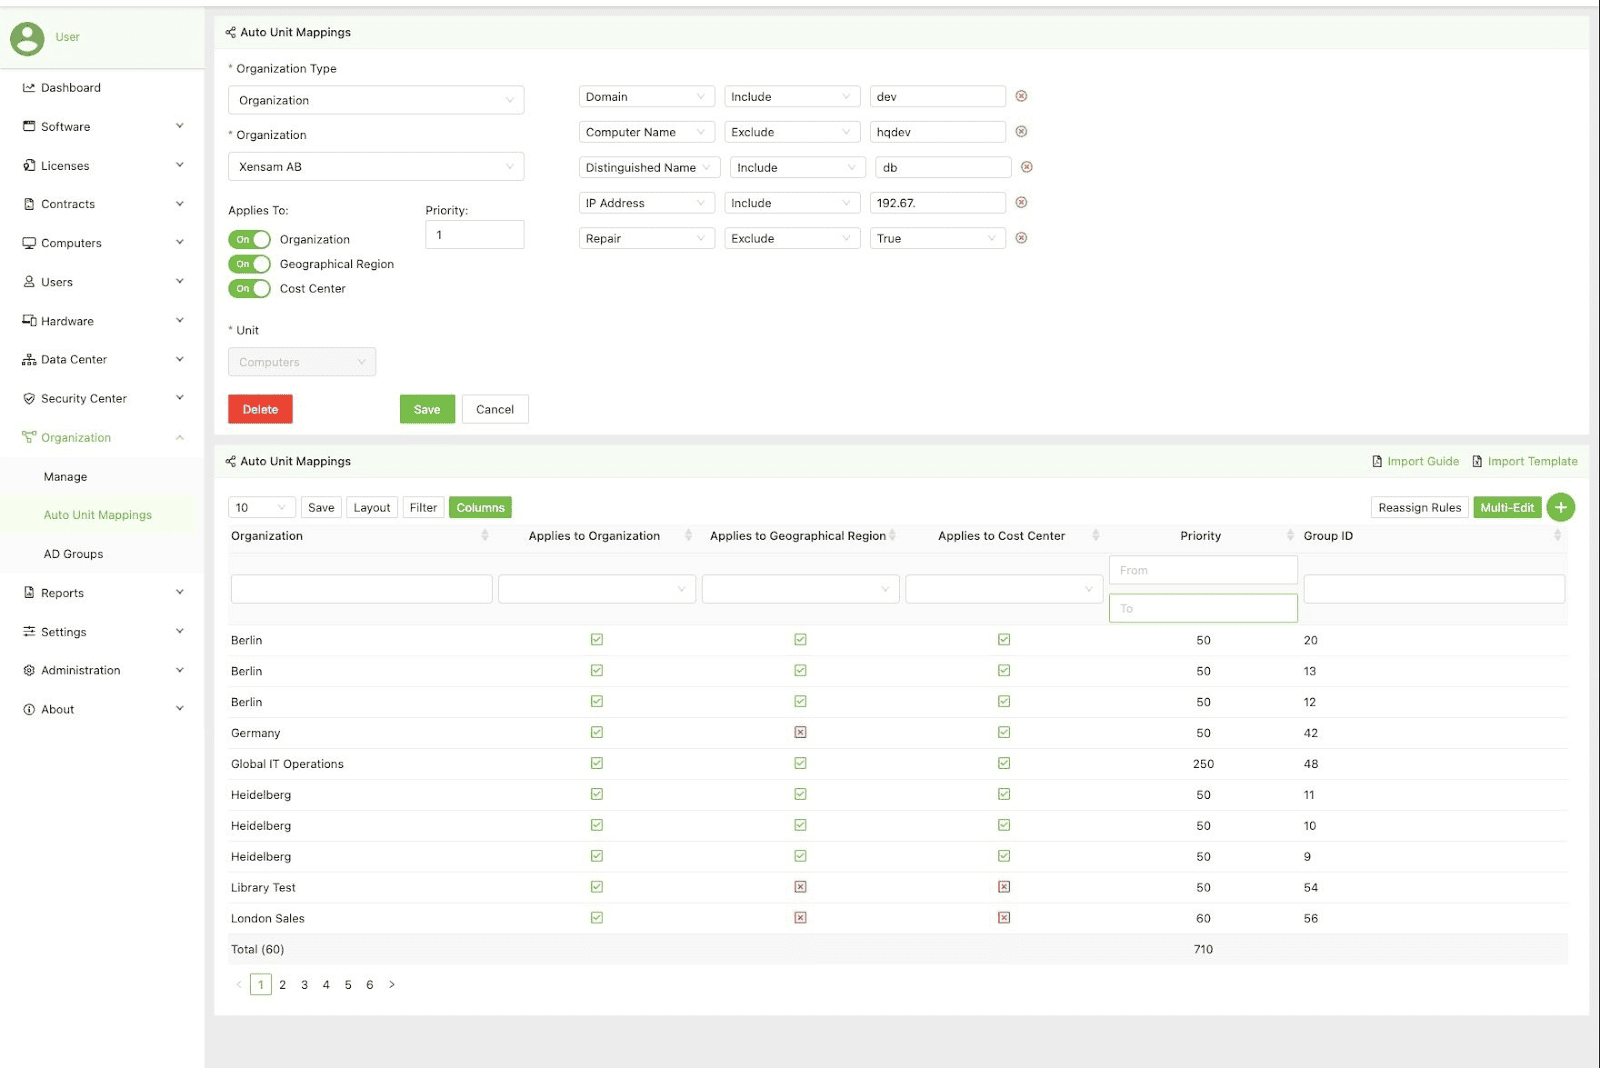Open the Applies to Organization filter dropdown
Screen dimensions: 1600x1068
597,589
